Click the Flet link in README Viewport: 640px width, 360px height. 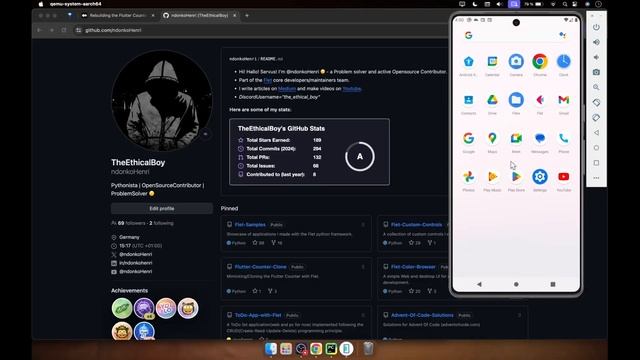click(267, 80)
